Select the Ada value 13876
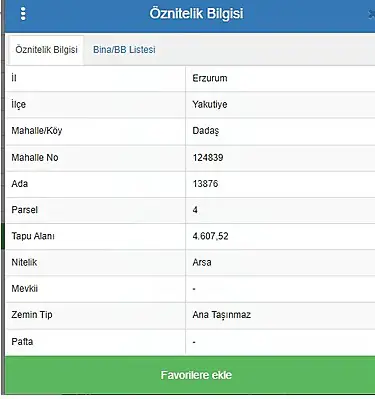Screen dimensions: 375x399 coord(205,184)
